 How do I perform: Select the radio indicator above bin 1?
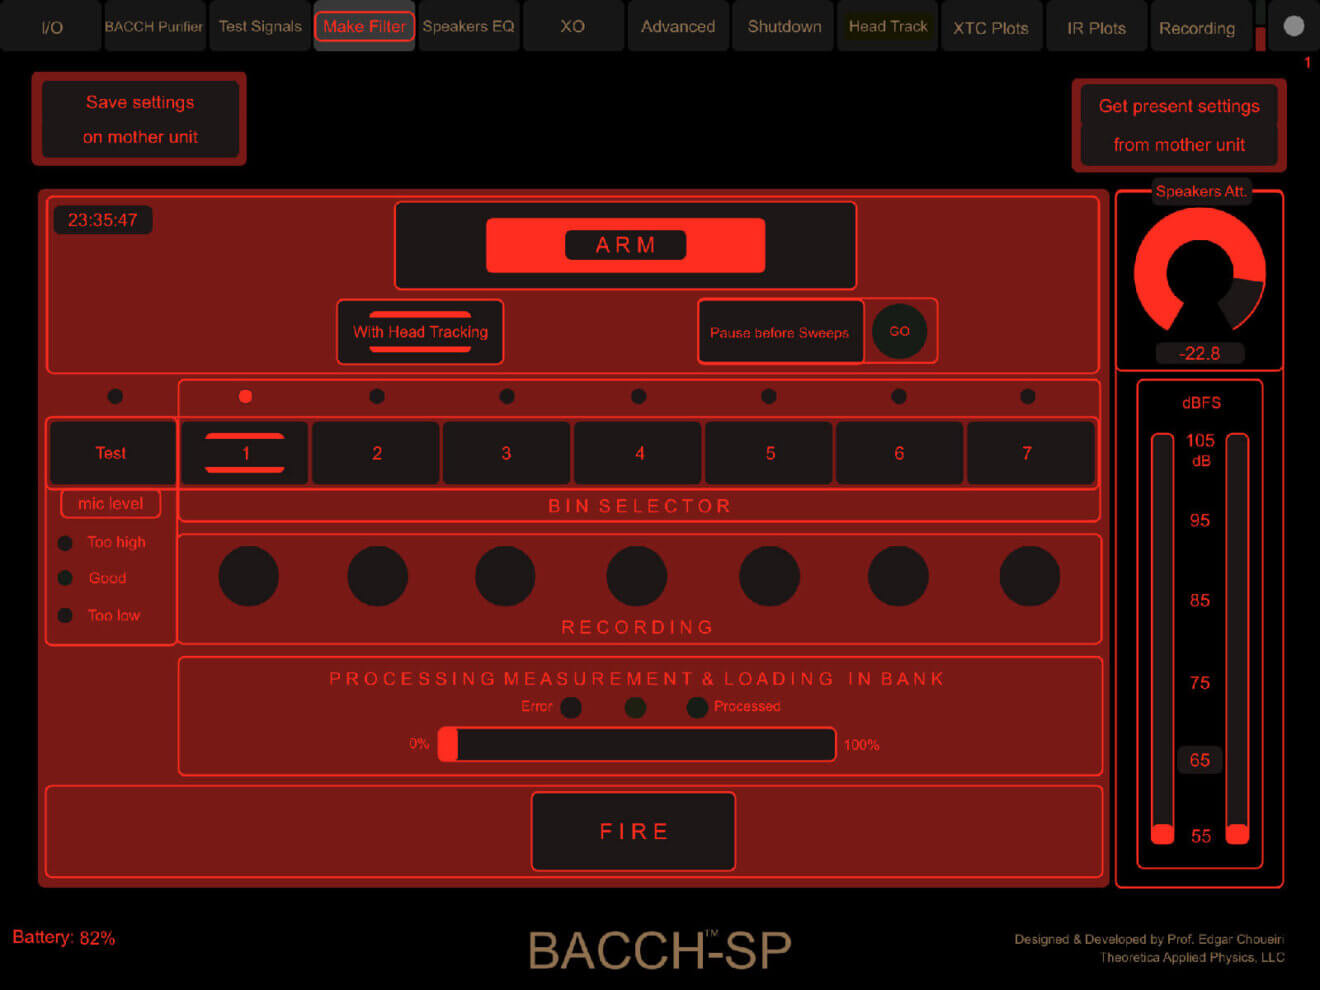pos(245,396)
